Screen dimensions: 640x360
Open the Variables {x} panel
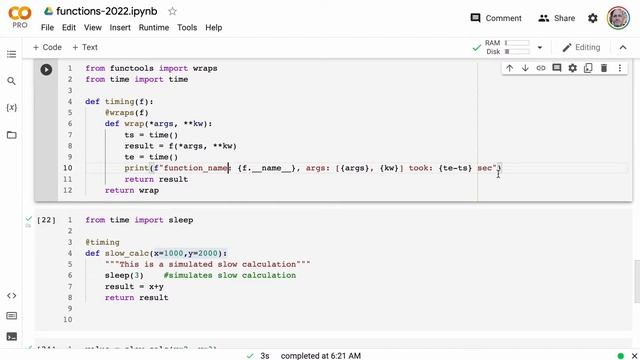point(11,107)
